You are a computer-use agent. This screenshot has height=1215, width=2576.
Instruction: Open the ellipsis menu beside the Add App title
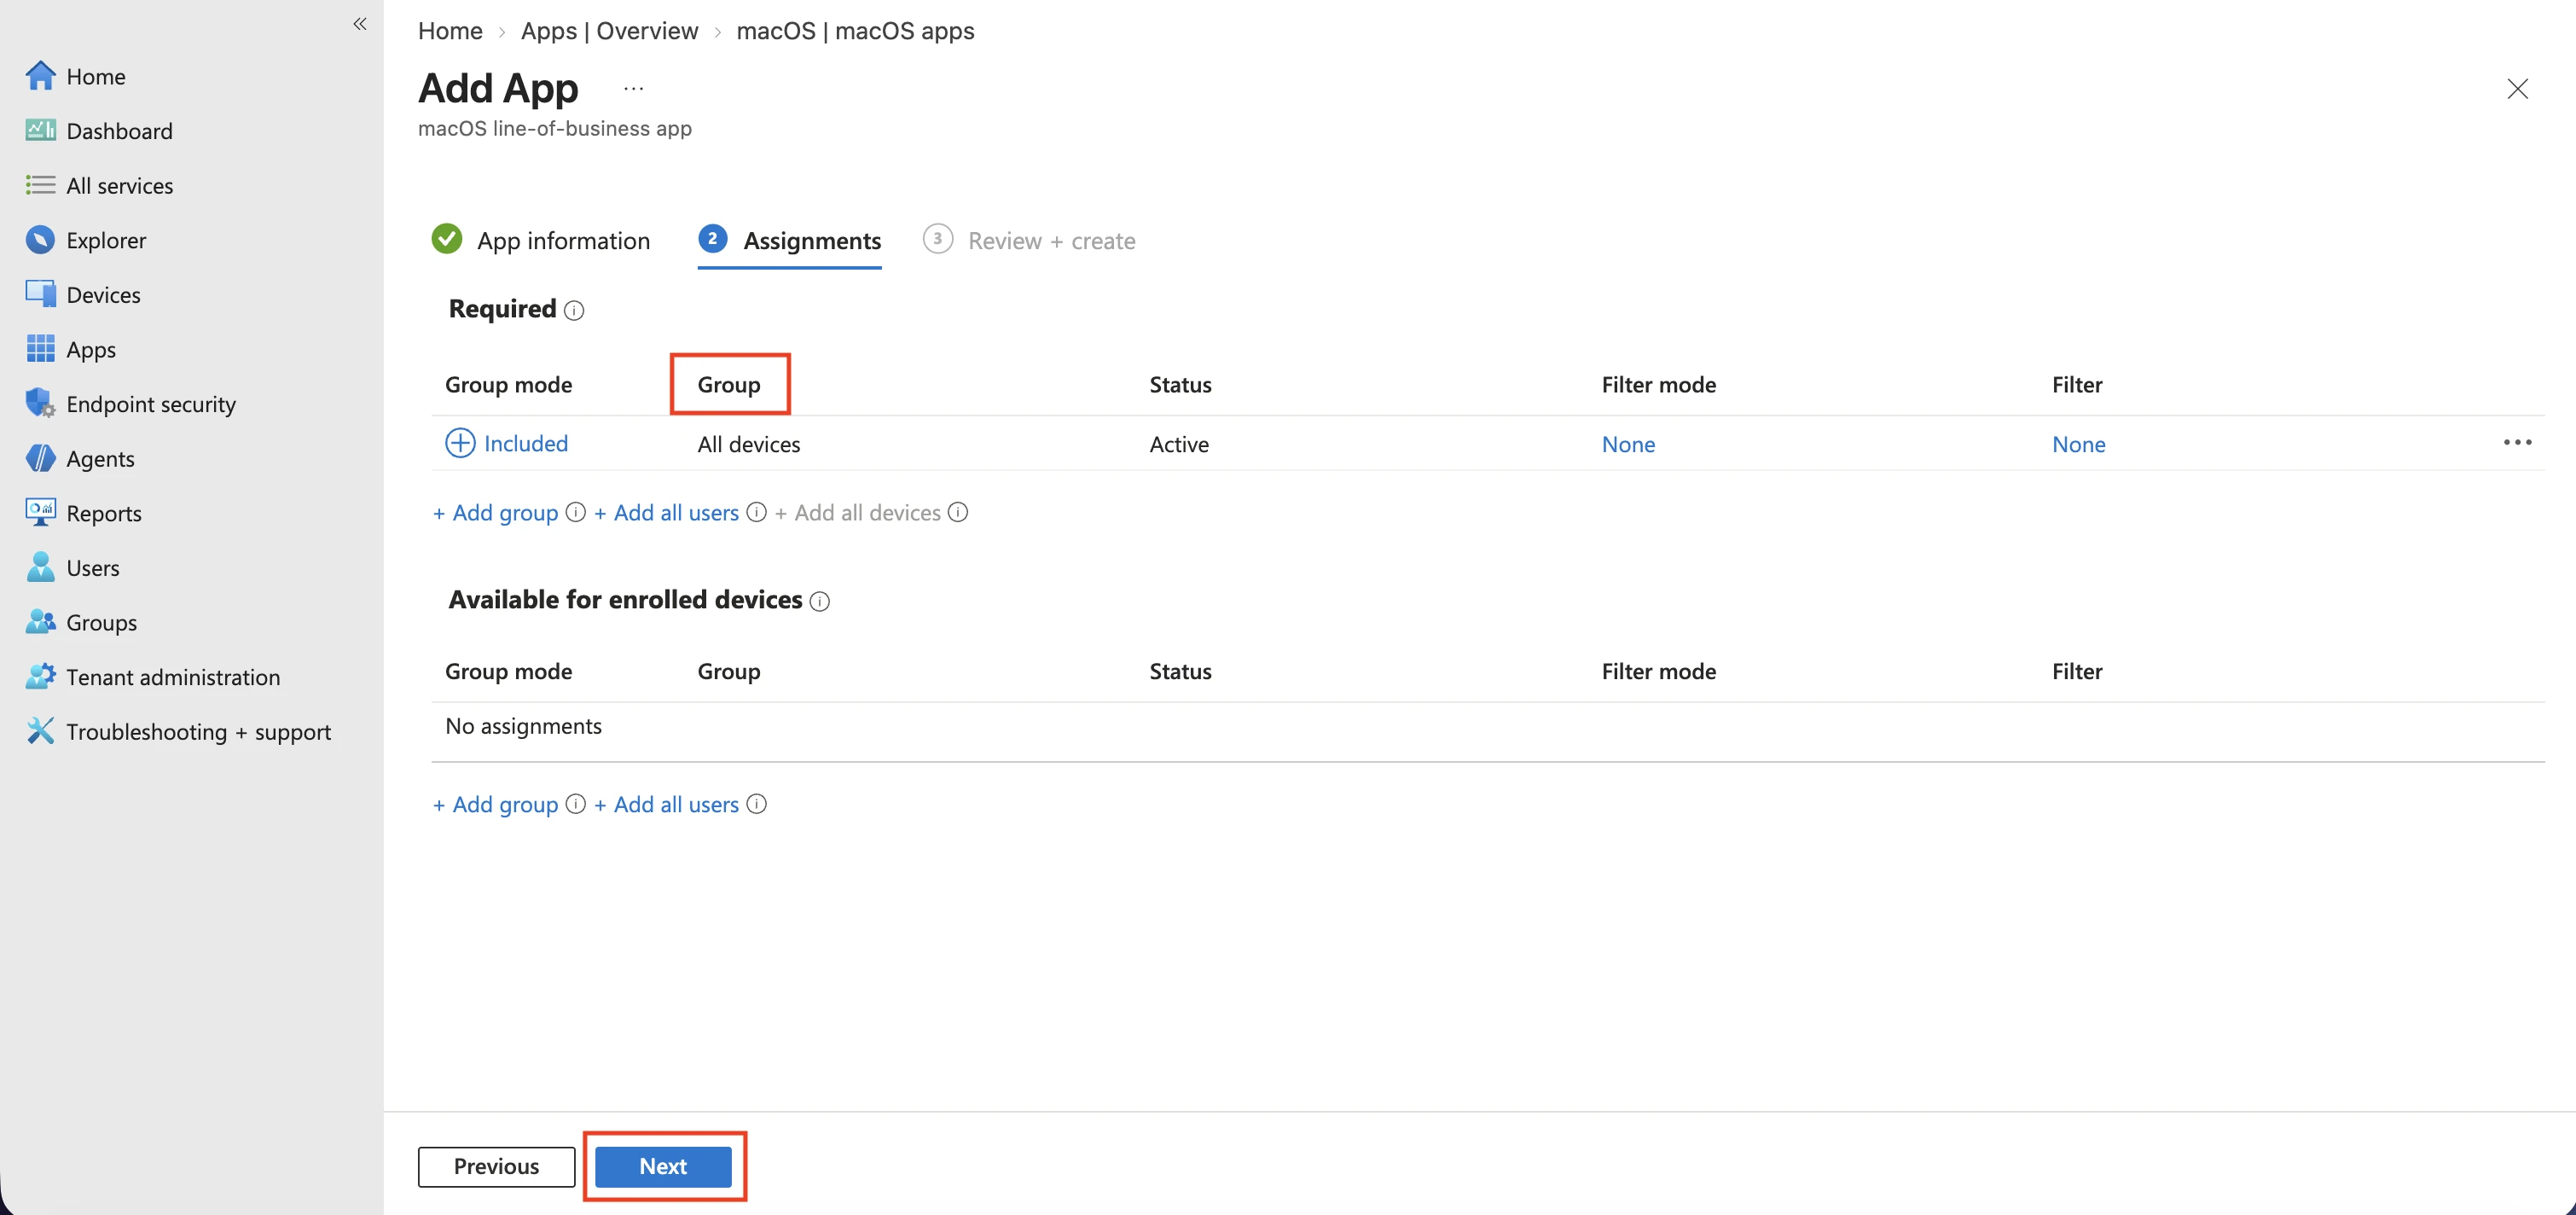coord(633,88)
